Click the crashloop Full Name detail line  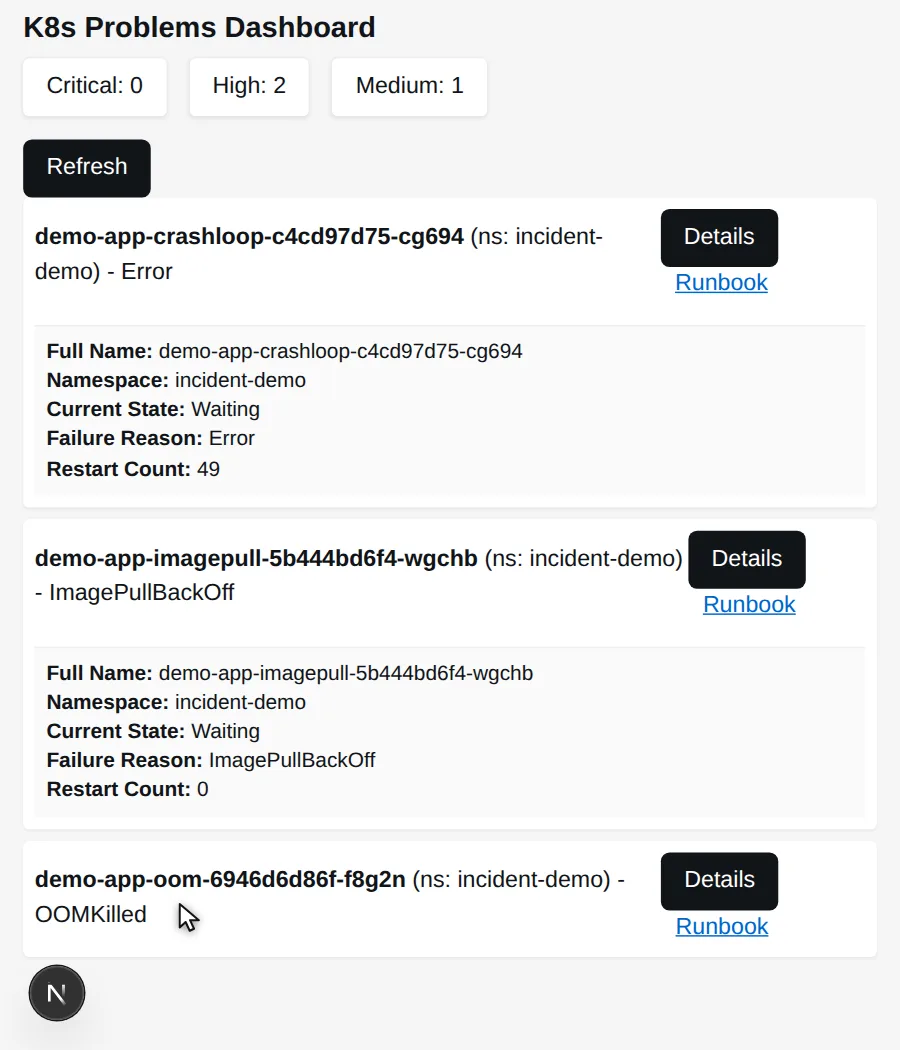click(285, 351)
